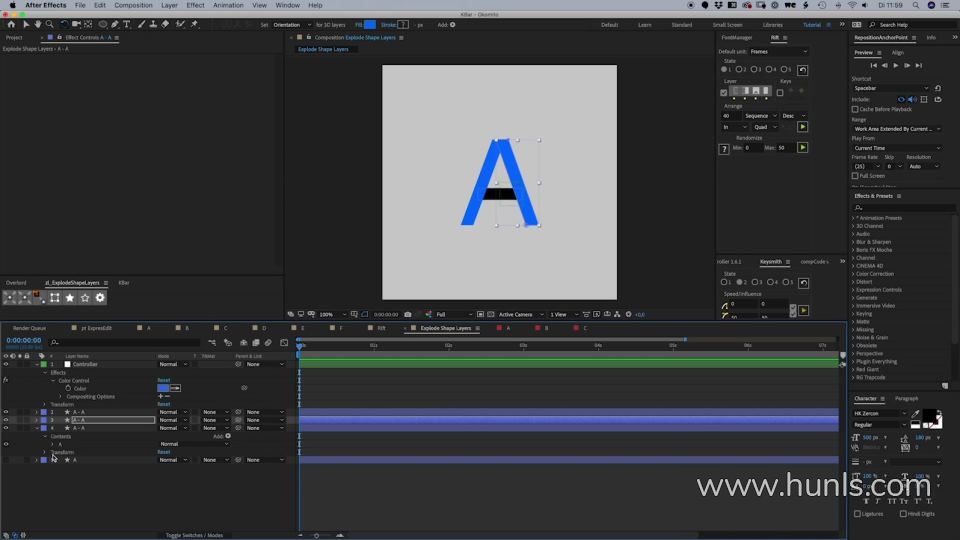The image size is (960, 540).
Task: Open the Default unit Frames dropdown
Action: pyautogui.click(x=778, y=52)
